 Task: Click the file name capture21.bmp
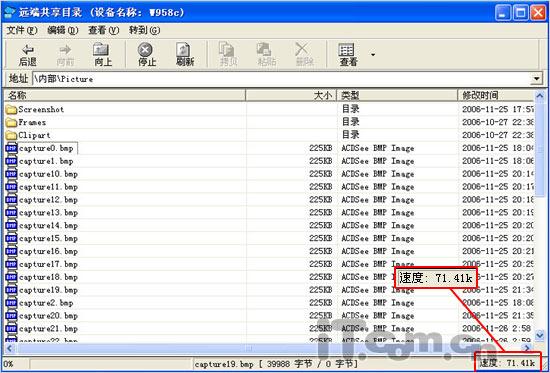click(48, 329)
